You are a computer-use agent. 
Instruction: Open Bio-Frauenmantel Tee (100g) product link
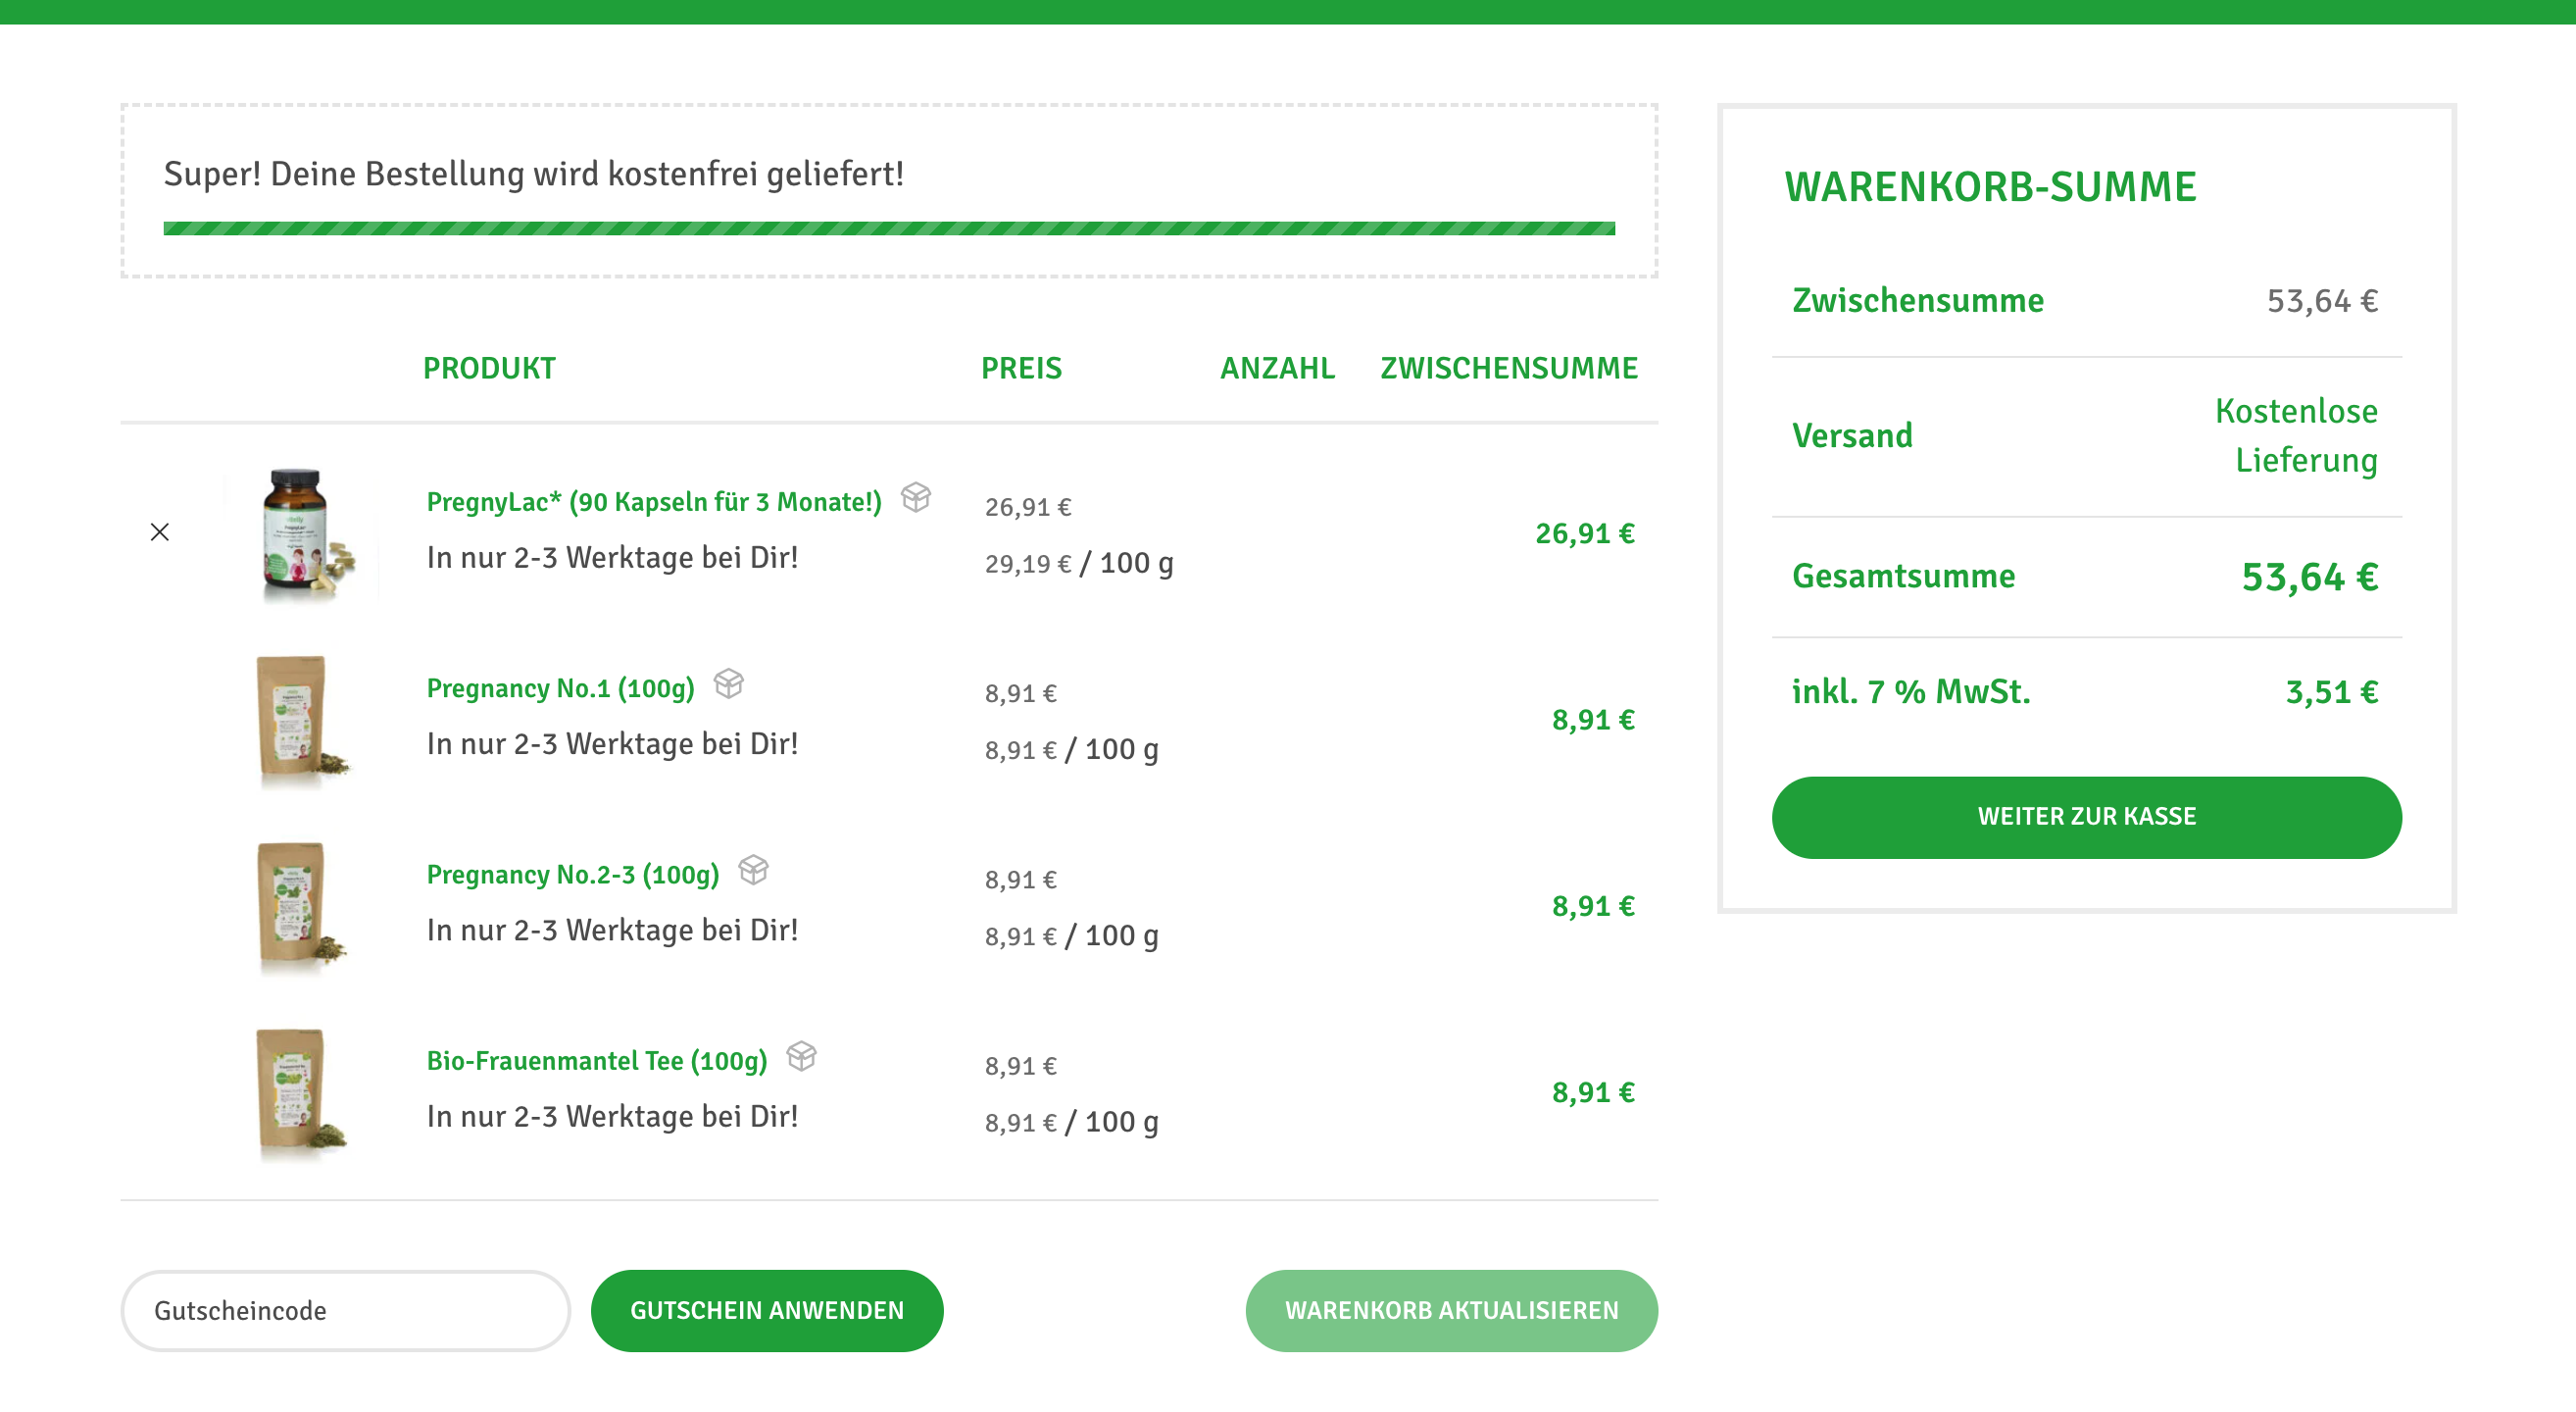596,1061
